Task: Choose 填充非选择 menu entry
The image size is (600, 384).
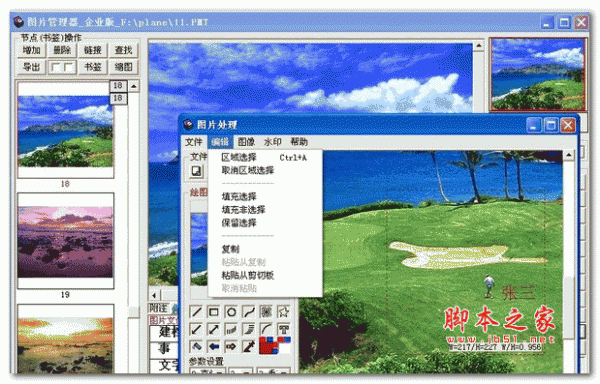Action: [x=265, y=210]
